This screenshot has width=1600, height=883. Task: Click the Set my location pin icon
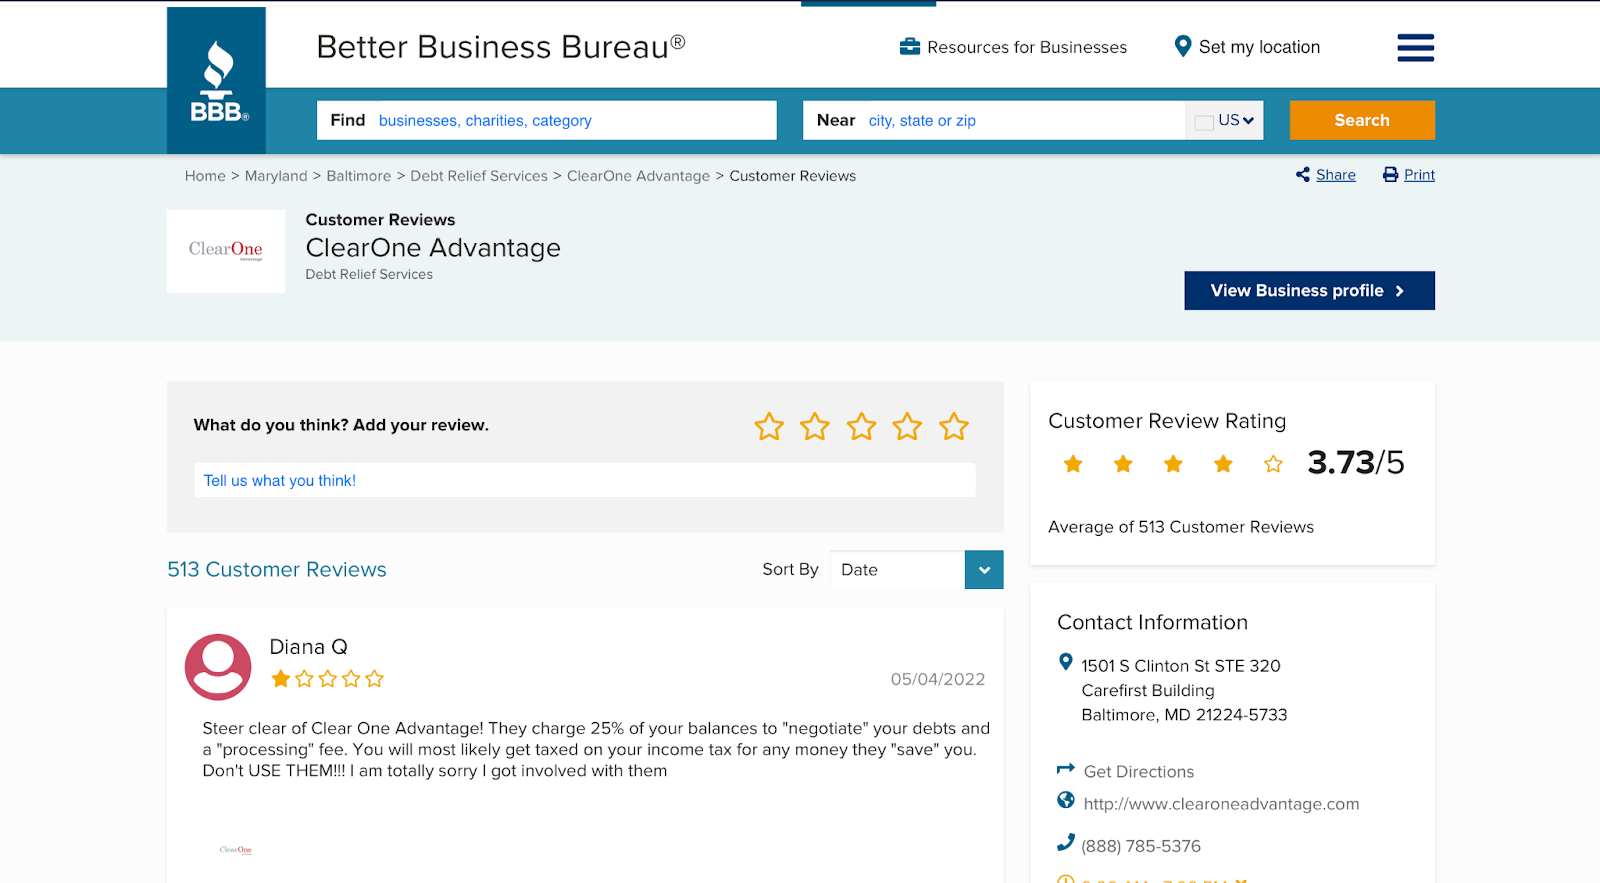[x=1183, y=47]
